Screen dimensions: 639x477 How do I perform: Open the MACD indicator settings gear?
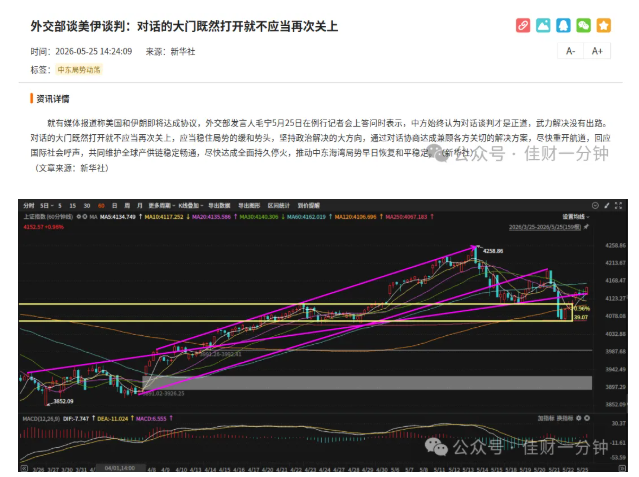coord(579,418)
